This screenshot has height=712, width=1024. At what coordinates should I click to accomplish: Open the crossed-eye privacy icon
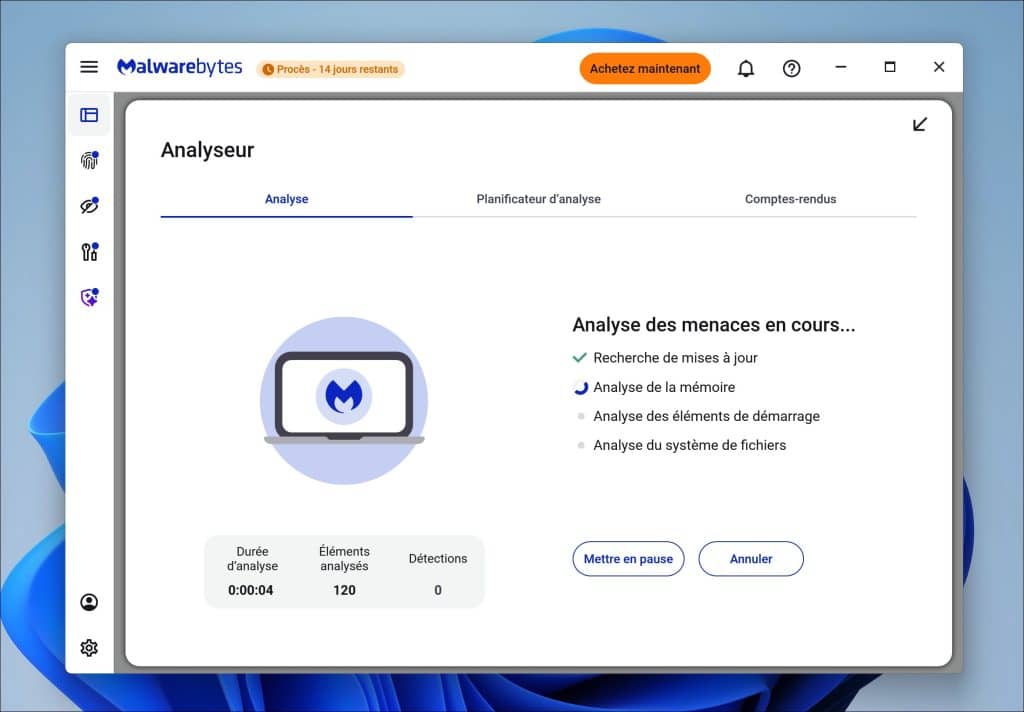tap(89, 206)
